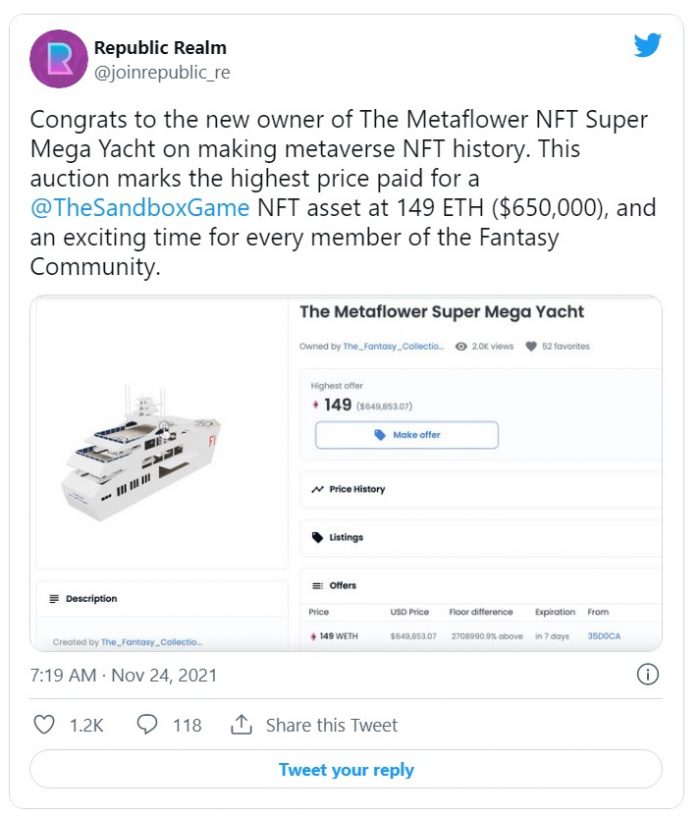Click the Republic Realm account name
Viewport: 700px width, 817px height.
(x=160, y=47)
